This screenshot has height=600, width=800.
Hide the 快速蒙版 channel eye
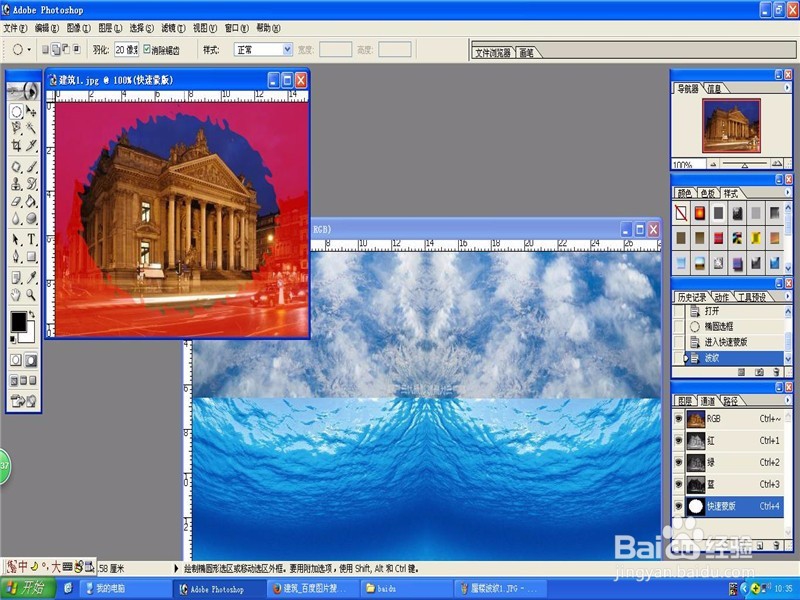pyautogui.click(x=678, y=506)
